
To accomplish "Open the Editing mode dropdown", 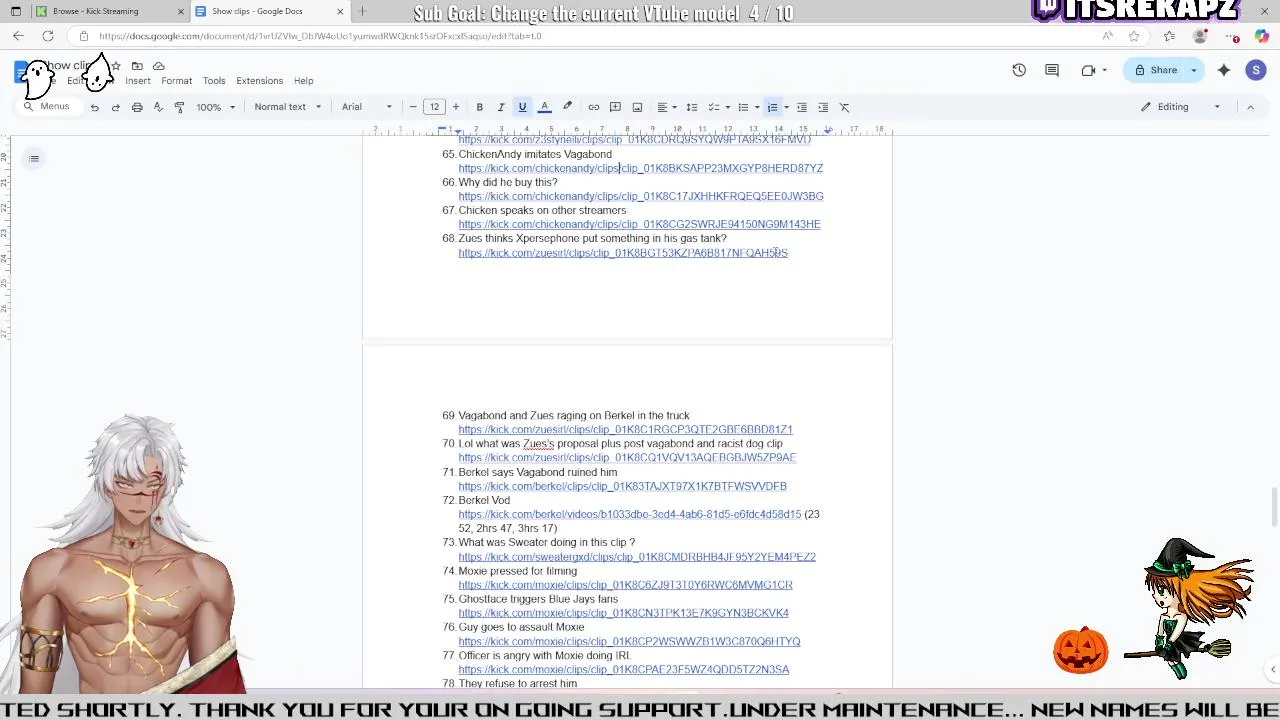I will (x=1181, y=107).
